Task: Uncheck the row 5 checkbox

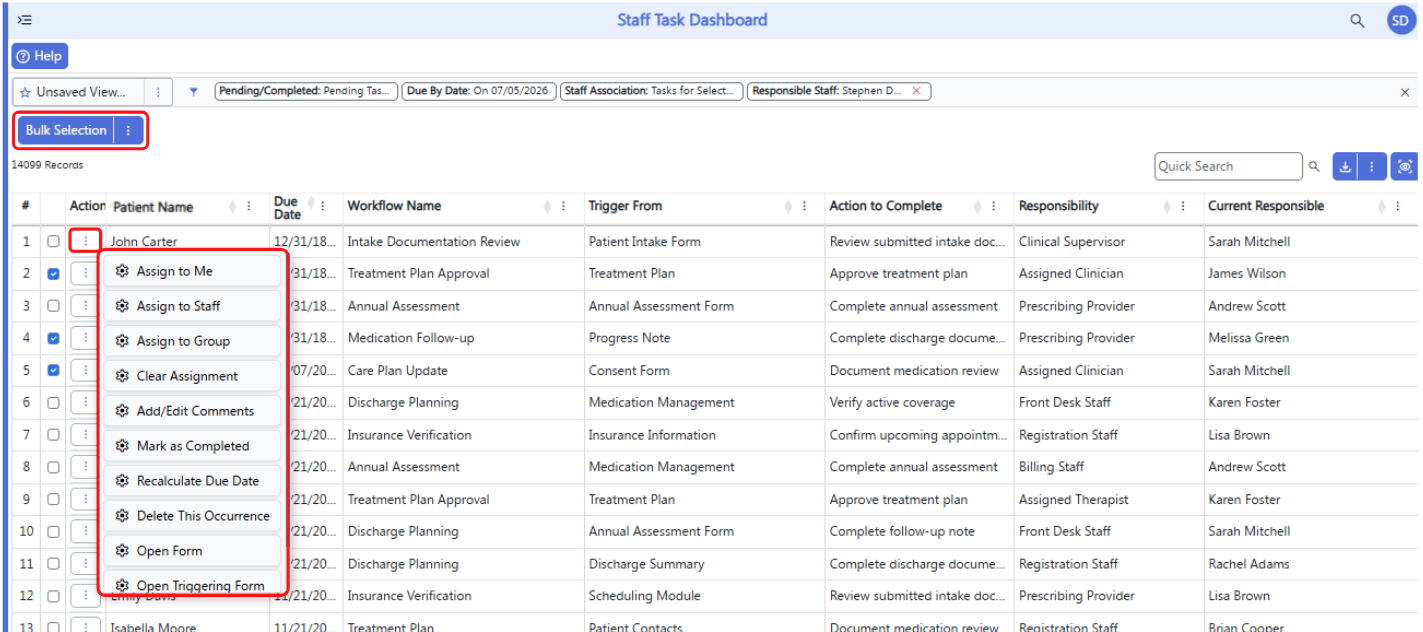Action: pyautogui.click(x=53, y=370)
